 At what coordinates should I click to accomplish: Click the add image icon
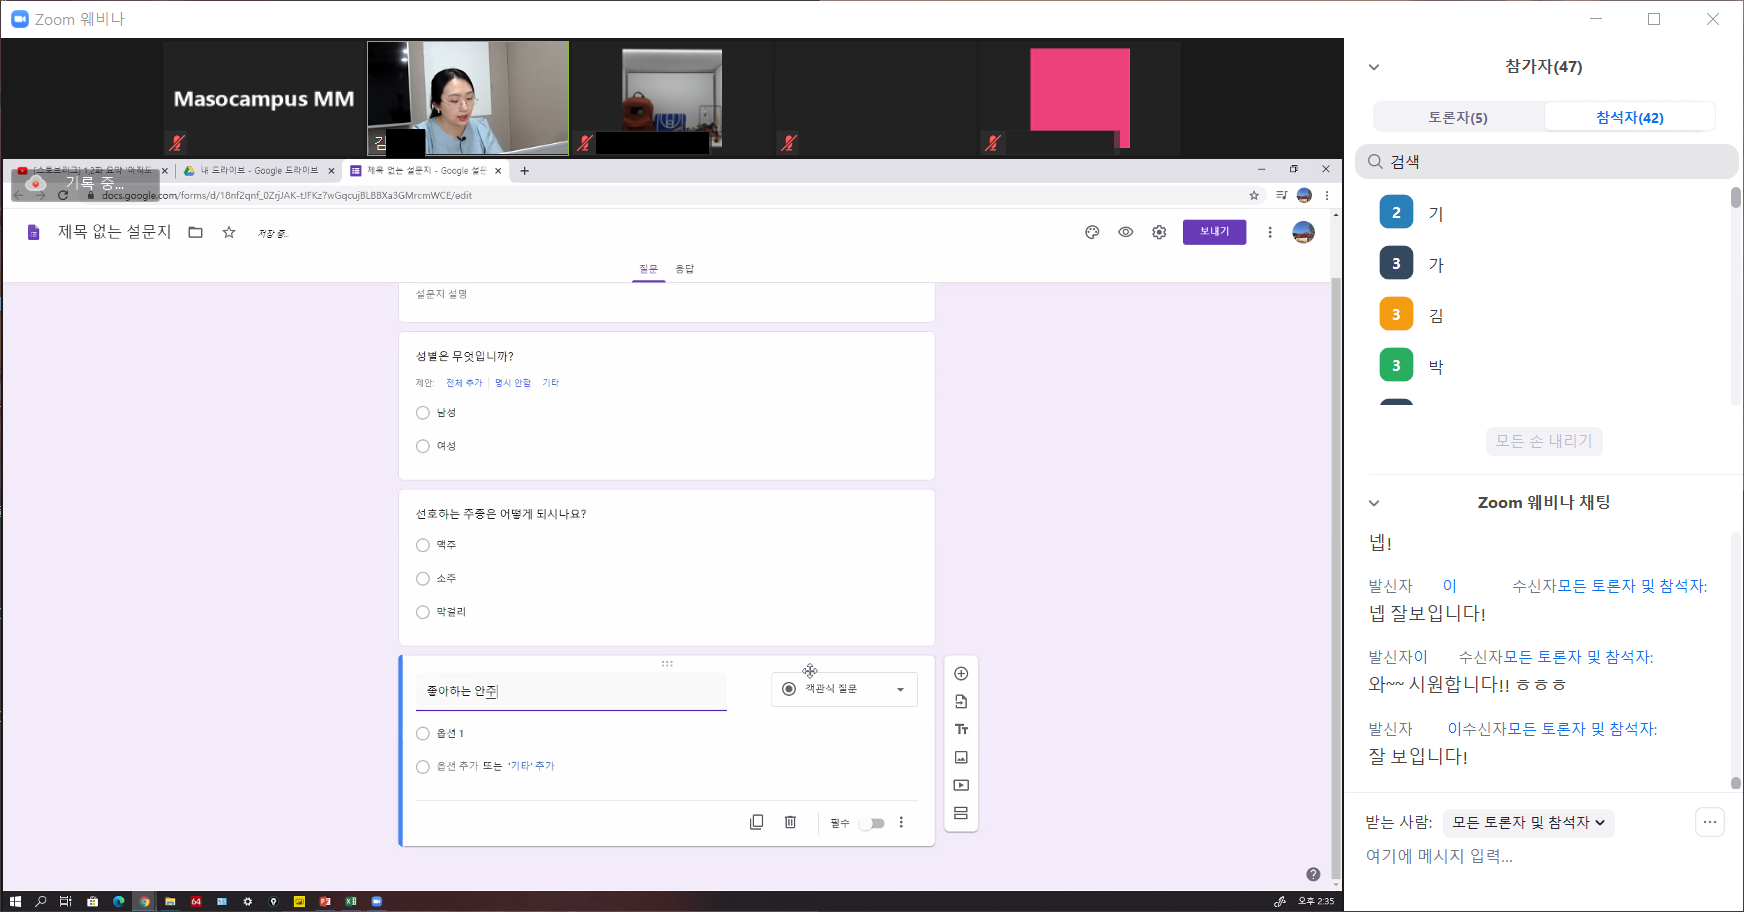coord(961,758)
